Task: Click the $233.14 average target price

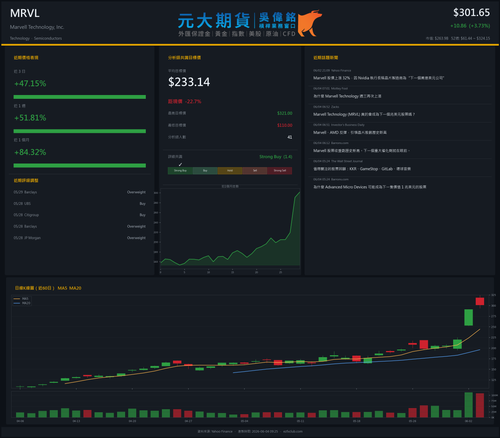Action: coord(189,82)
